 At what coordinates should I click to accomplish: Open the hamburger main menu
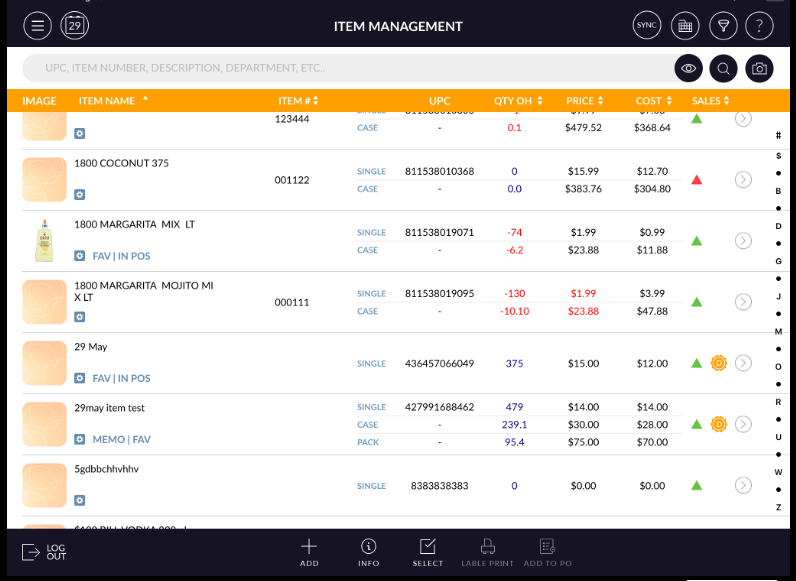click(37, 26)
